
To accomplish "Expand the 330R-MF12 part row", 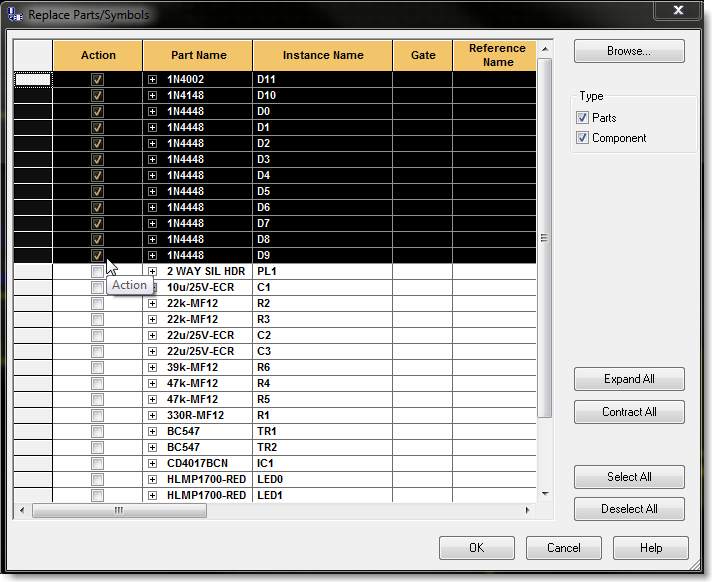I will pyautogui.click(x=153, y=415).
